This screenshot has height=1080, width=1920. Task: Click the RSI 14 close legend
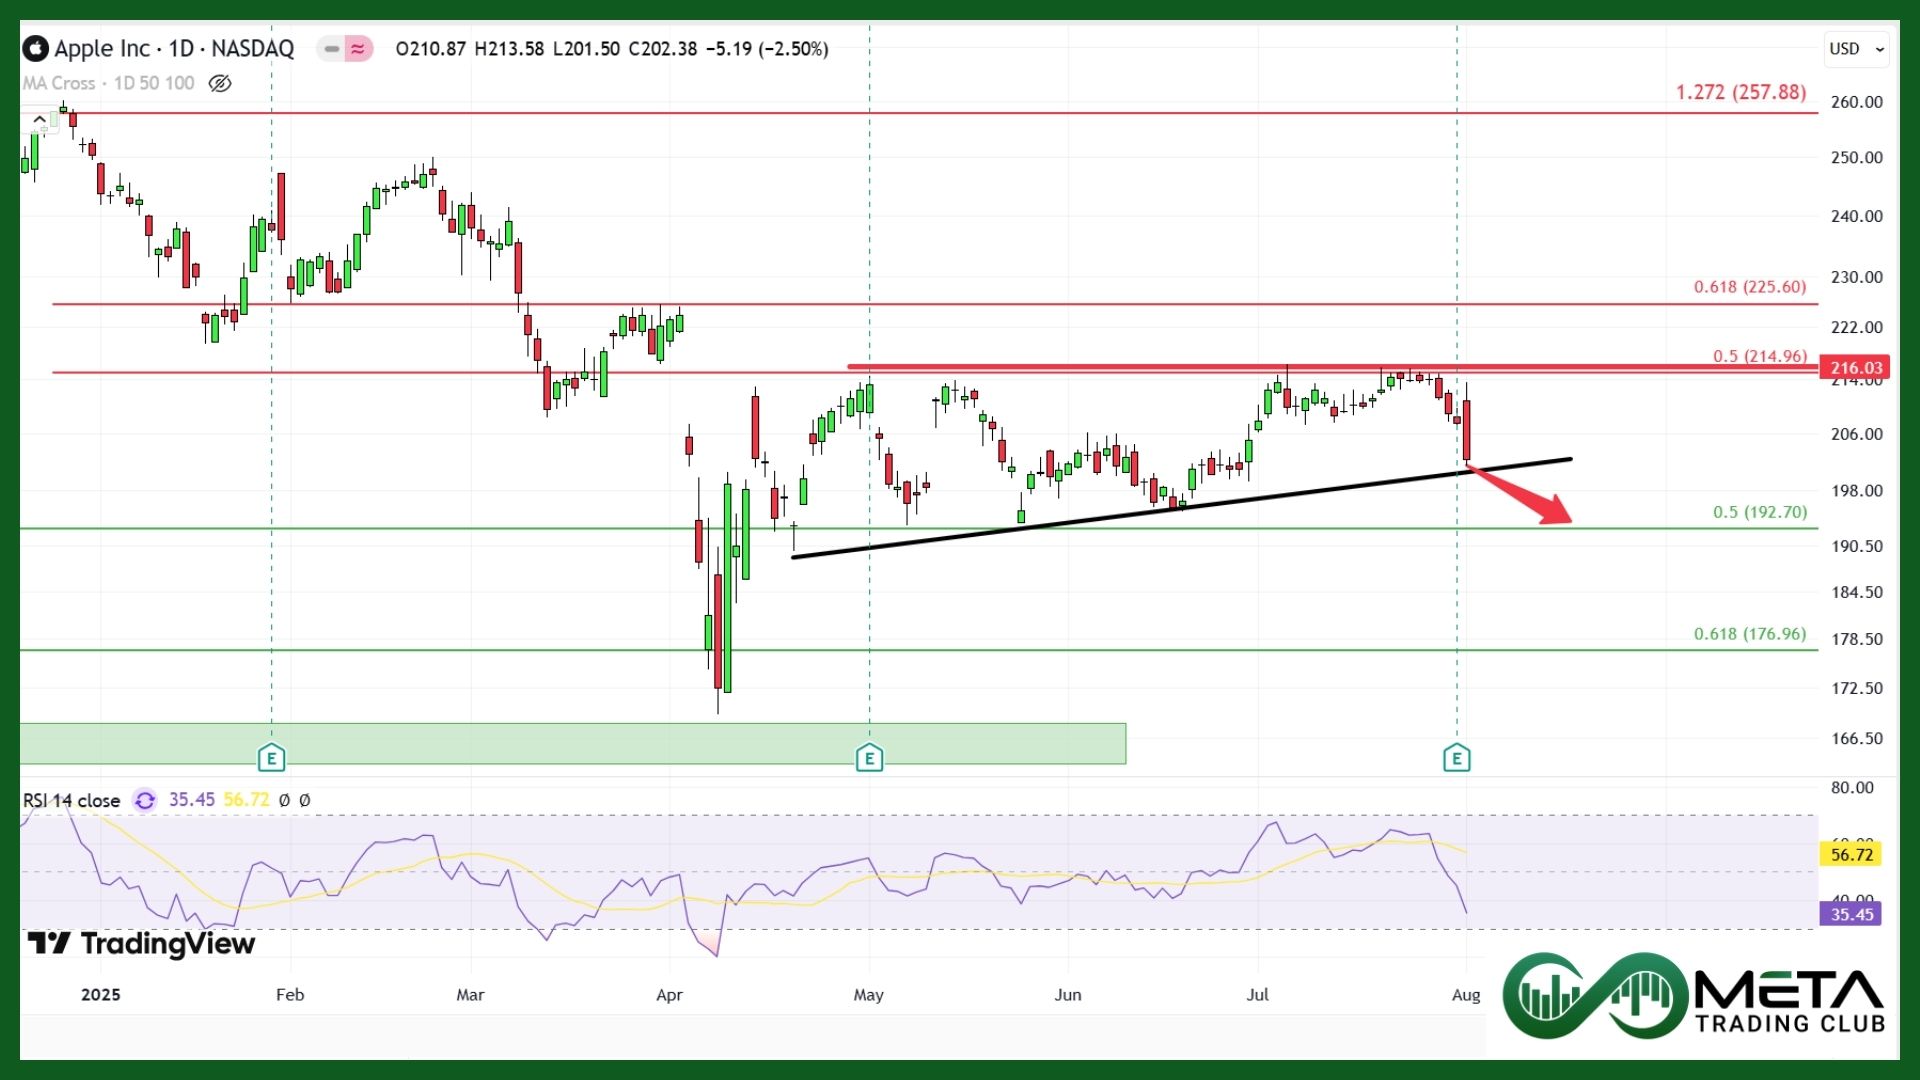[x=72, y=800]
